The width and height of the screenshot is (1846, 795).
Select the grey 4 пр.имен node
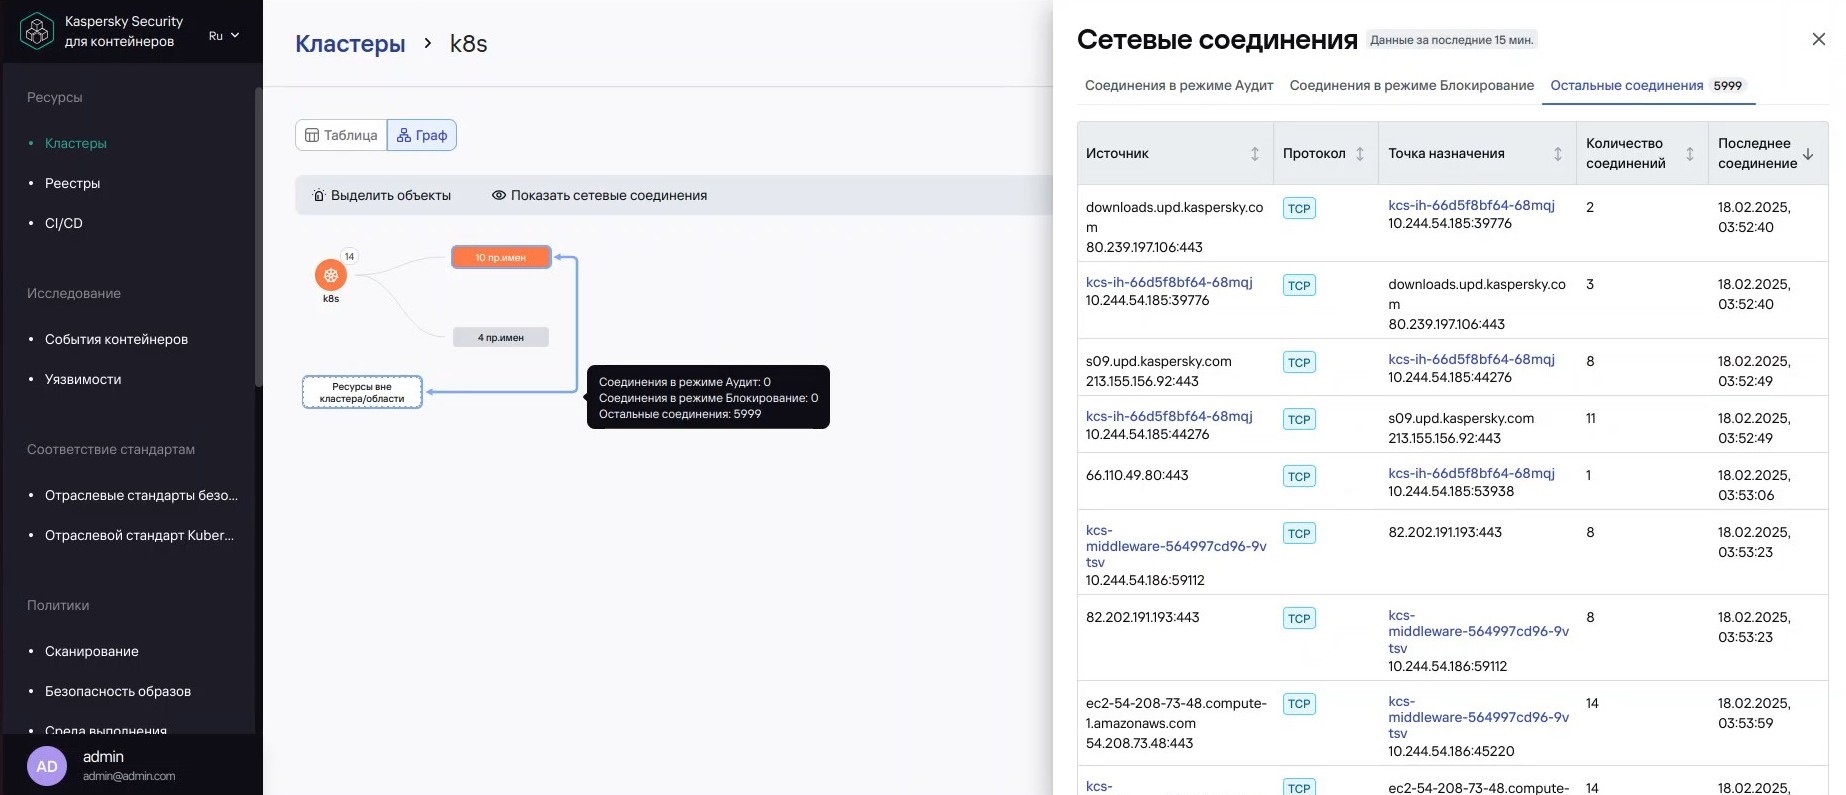[x=501, y=337]
